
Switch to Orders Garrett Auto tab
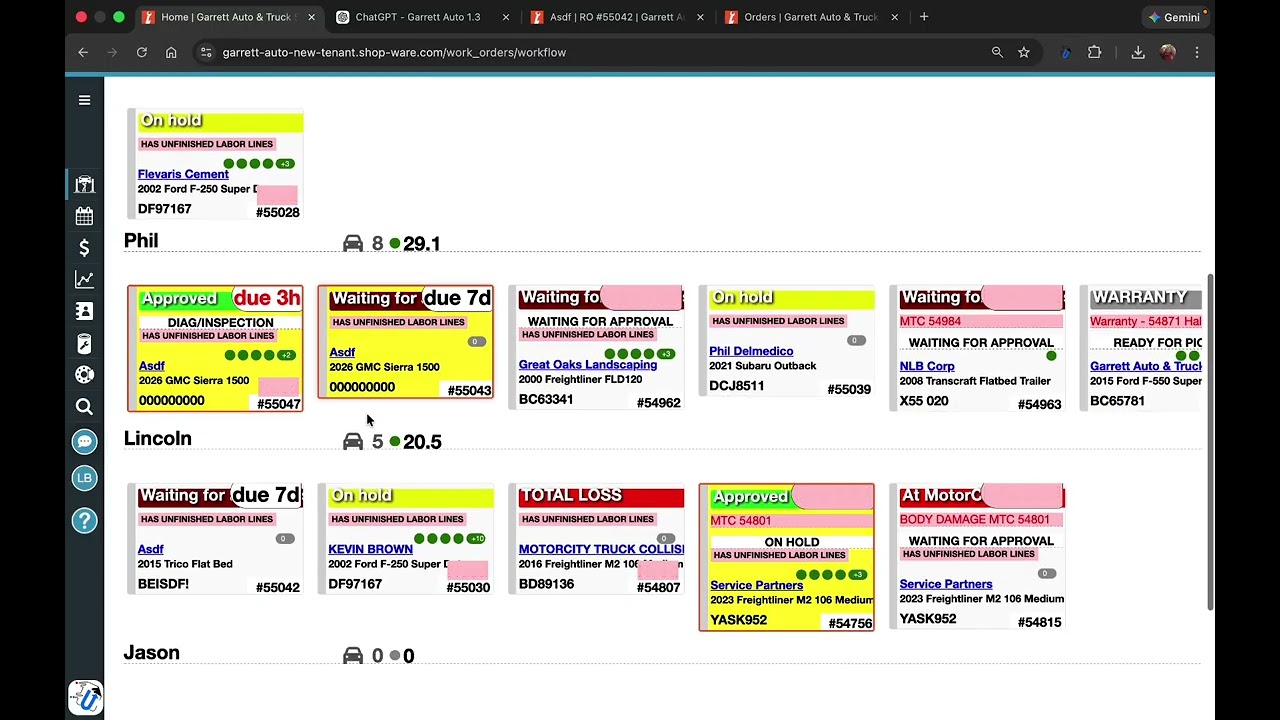pos(811,17)
